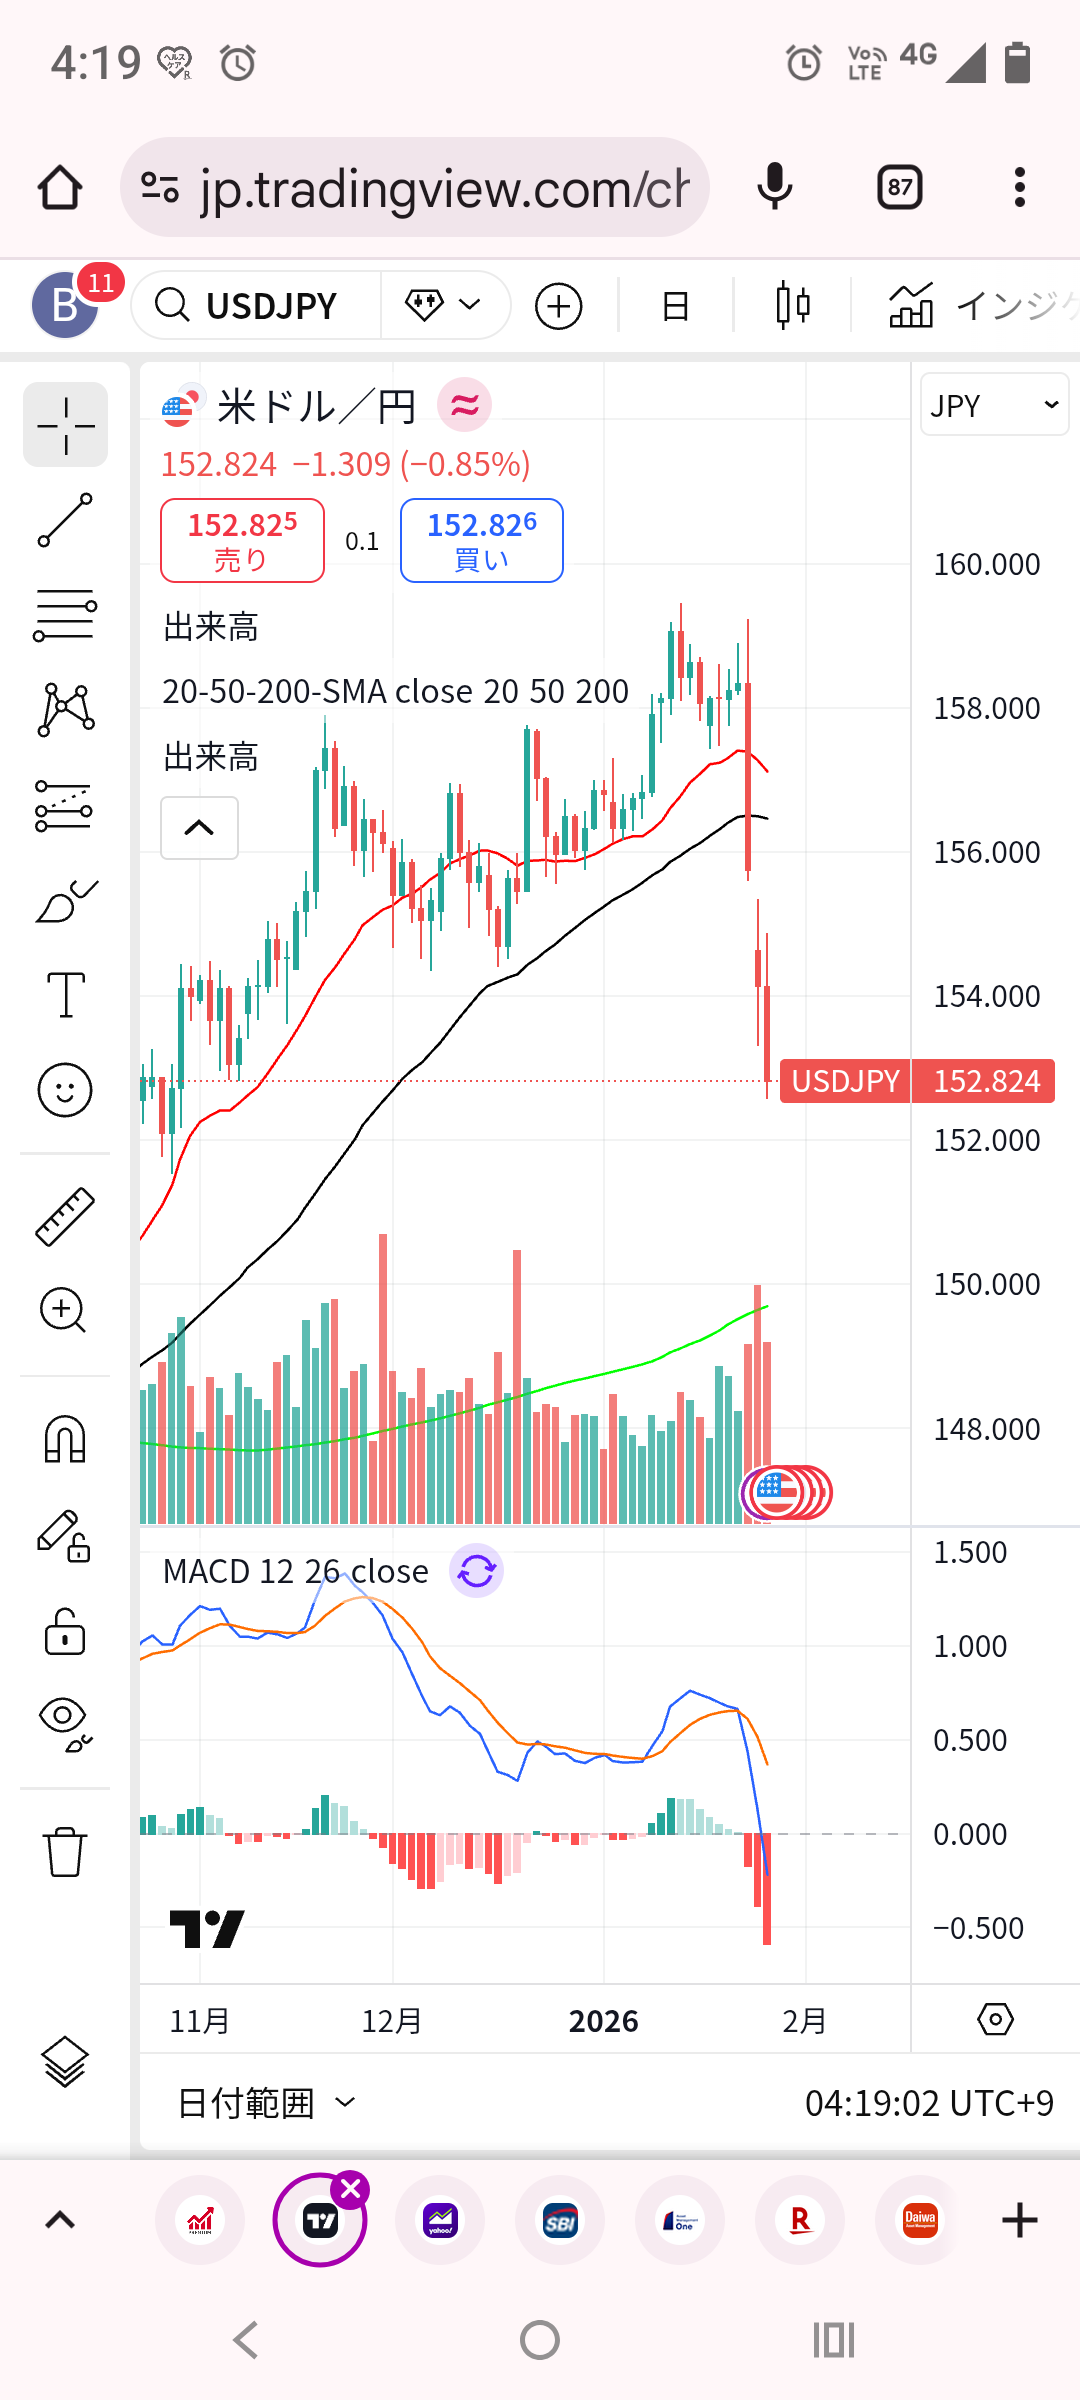Toggle lock all drawings
This screenshot has height=2400, width=1080.
[65, 1632]
